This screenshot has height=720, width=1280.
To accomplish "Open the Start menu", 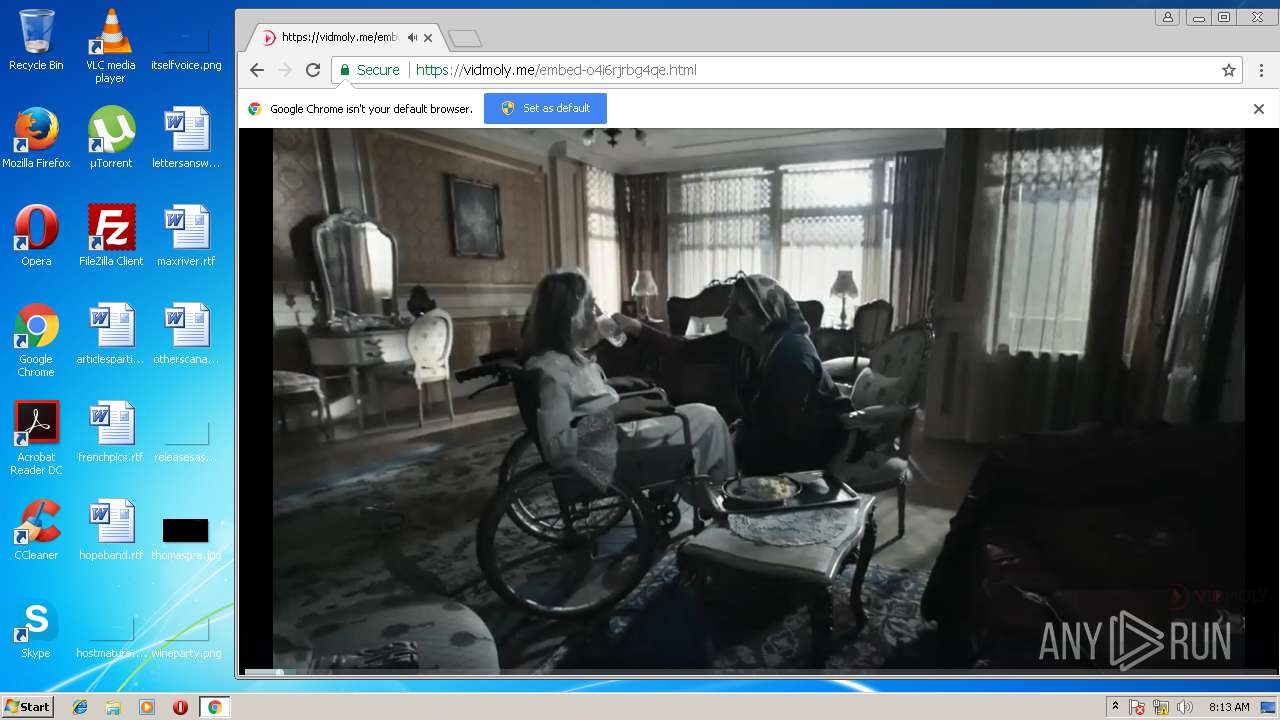I will tap(27, 707).
